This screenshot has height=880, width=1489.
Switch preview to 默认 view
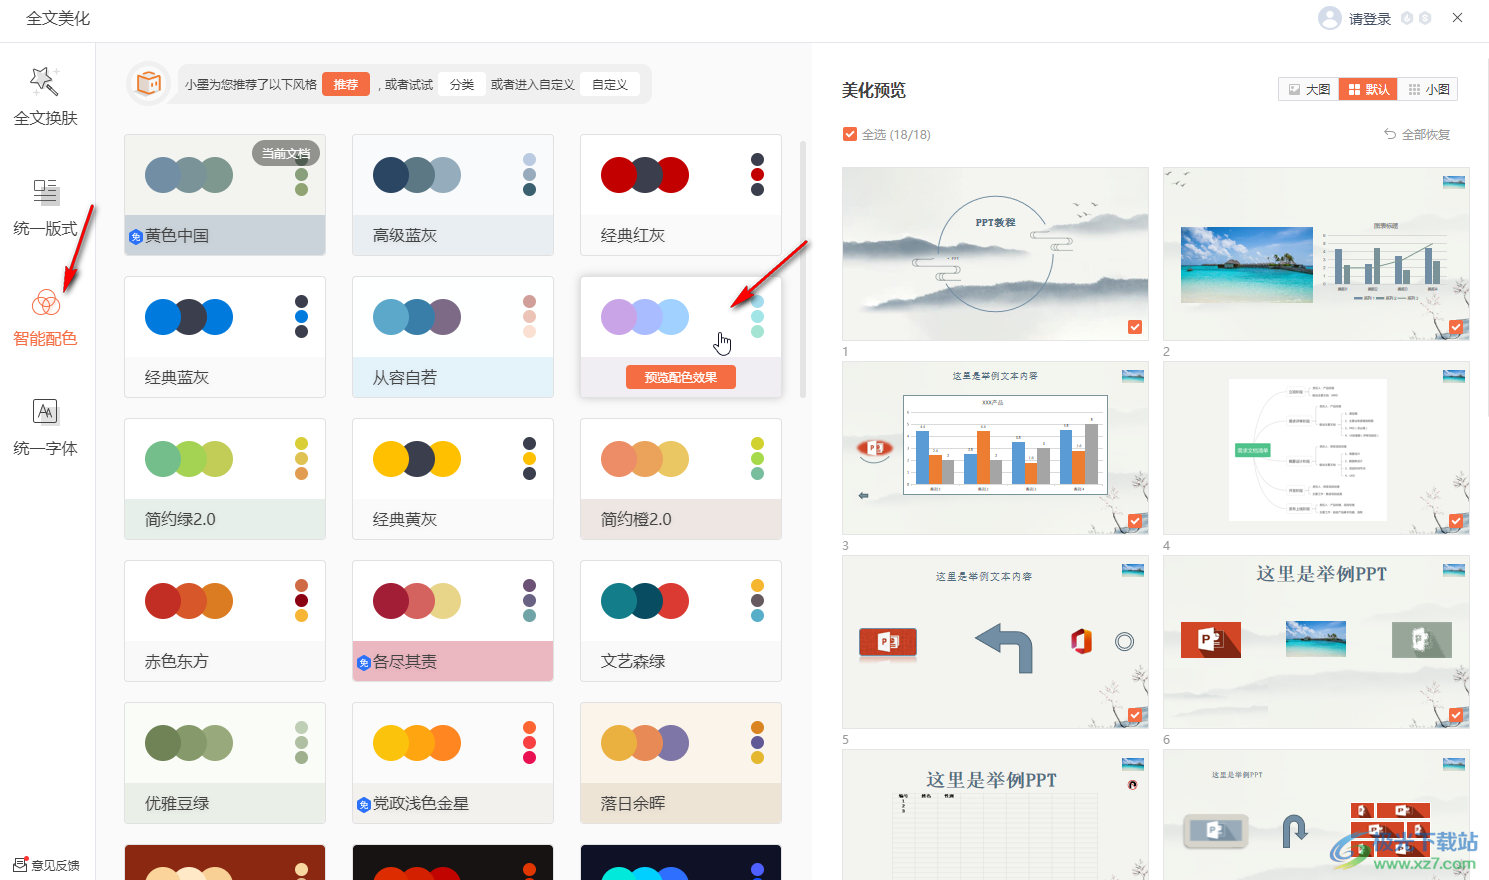point(1368,89)
